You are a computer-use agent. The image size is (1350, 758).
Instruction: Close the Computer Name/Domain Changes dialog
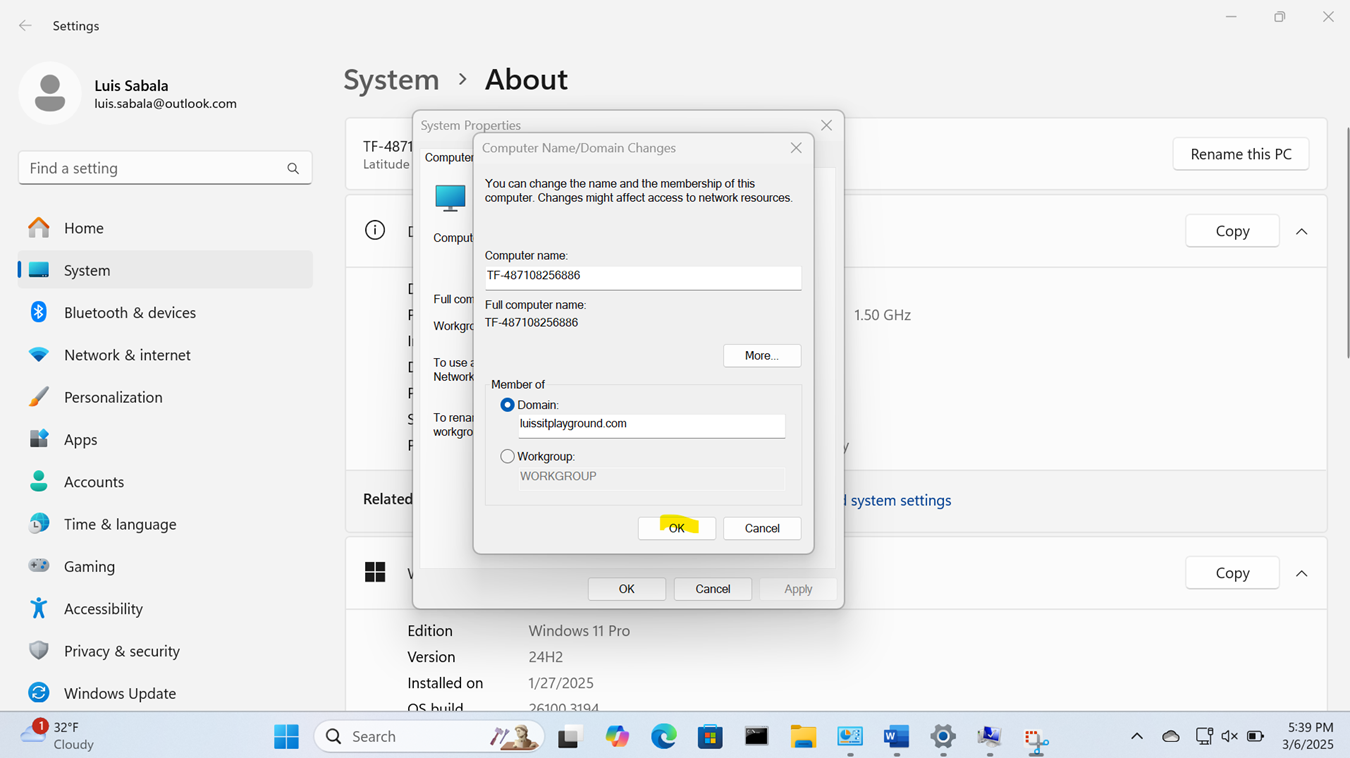[x=796, y=148]
